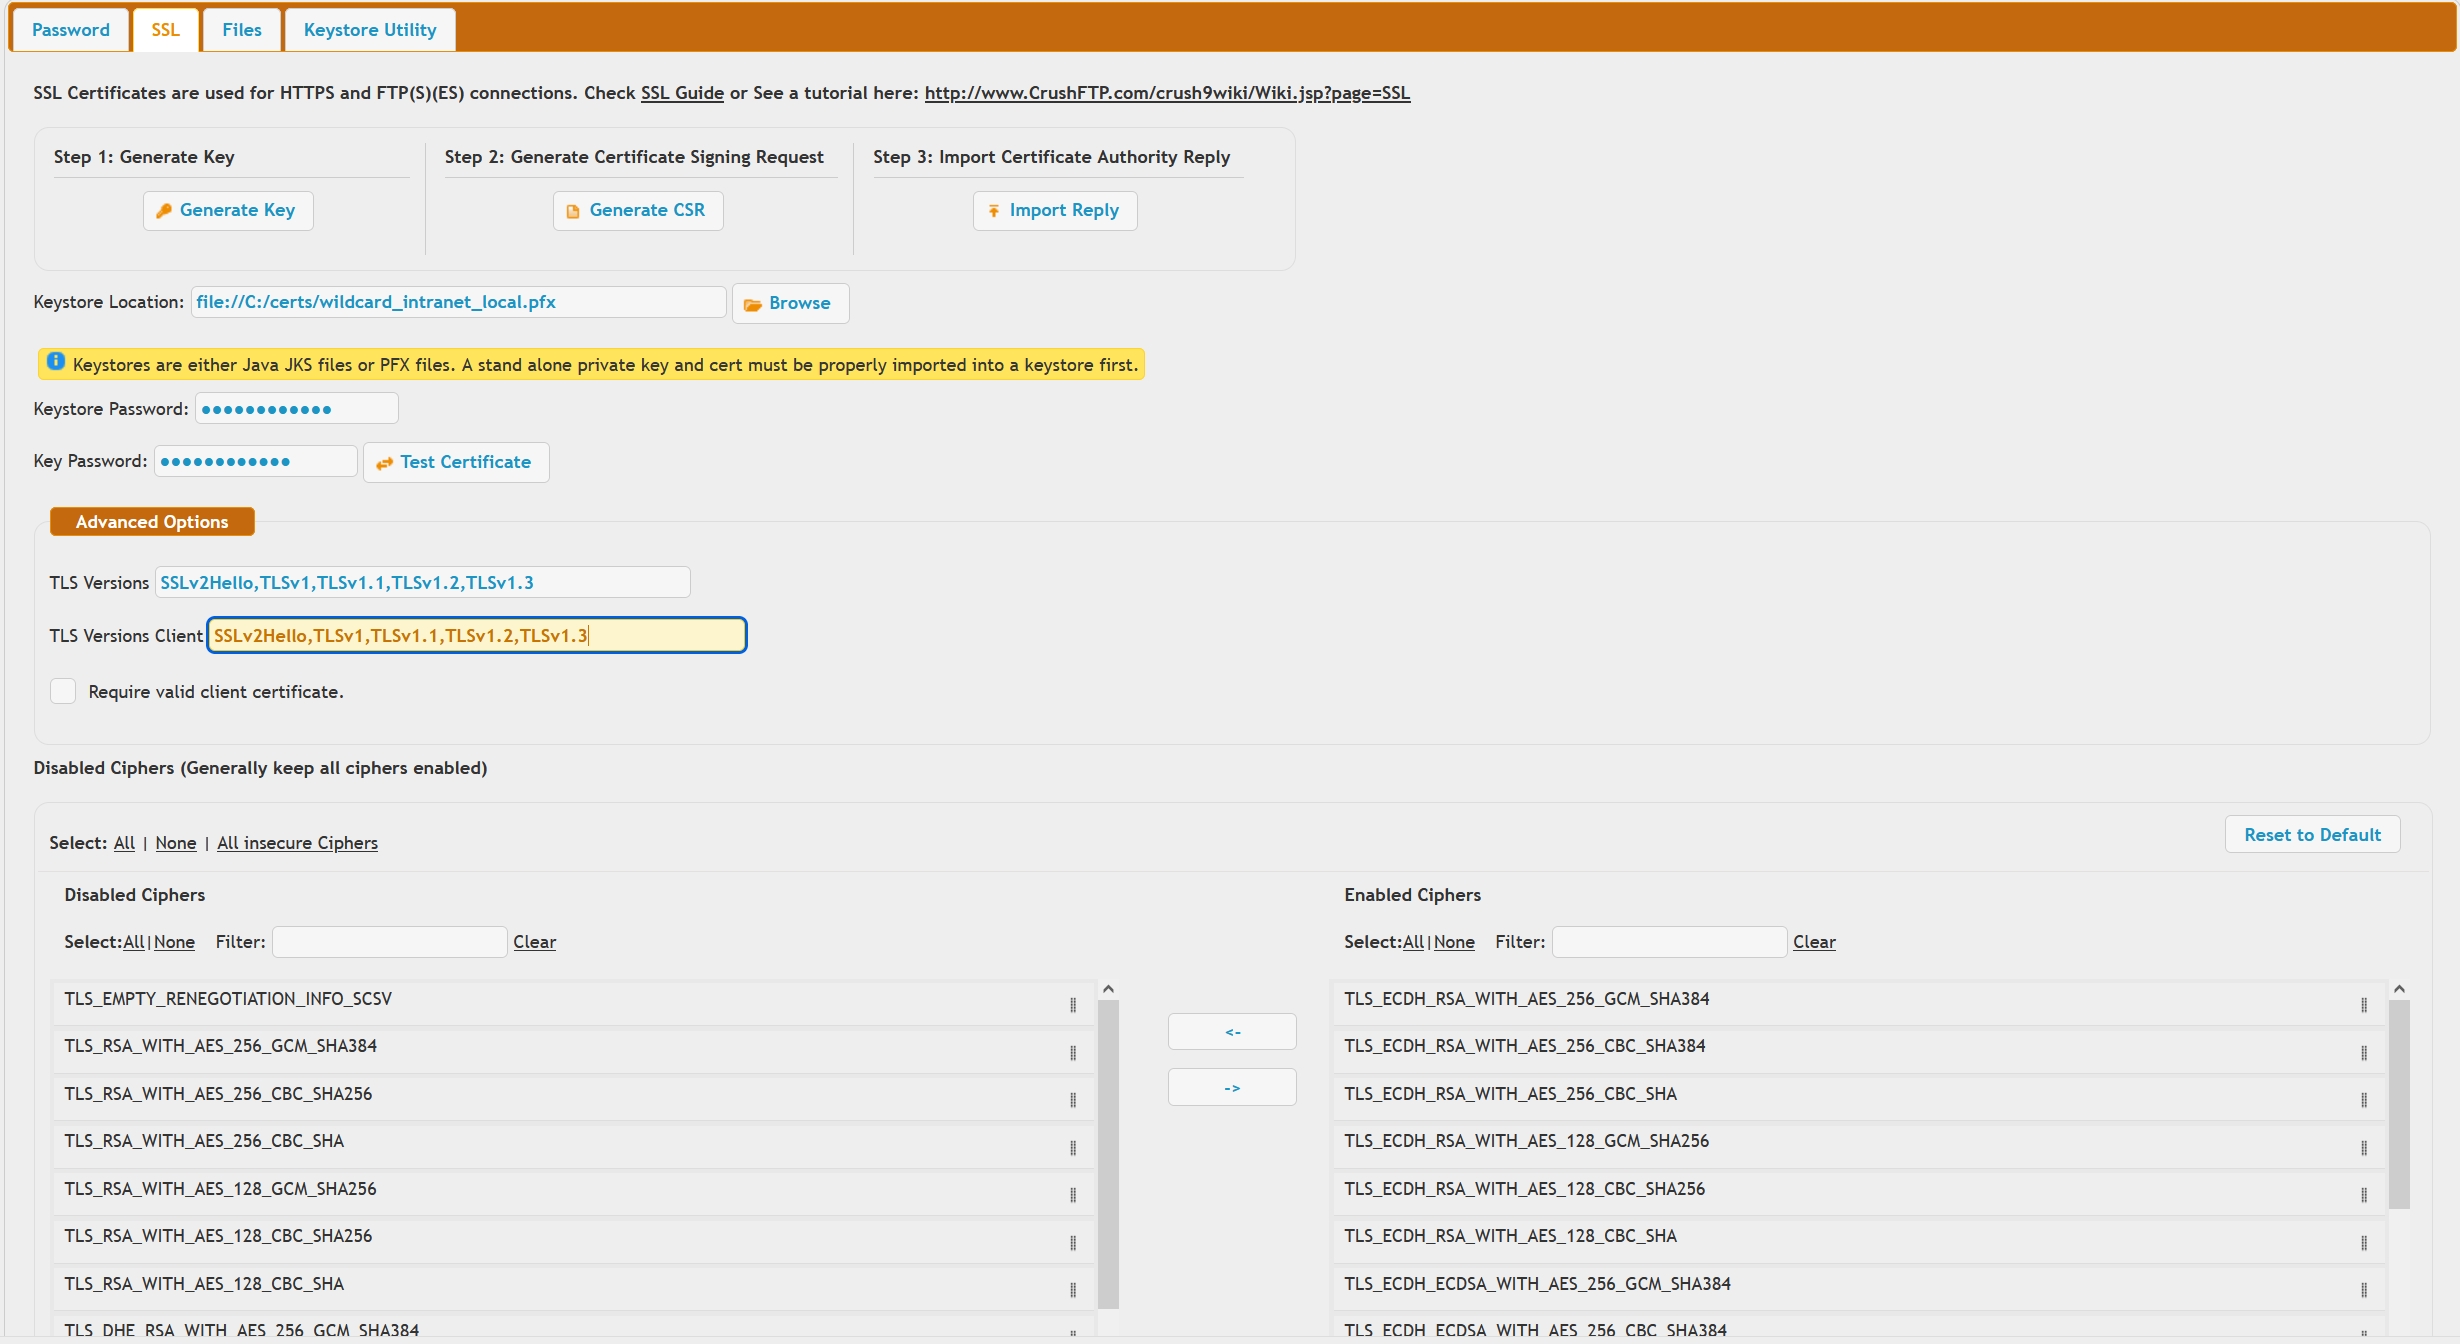Move selected cipher to disabled with <- button
This screenshot has height=1344, width=2460.
coord(1232,1031)
